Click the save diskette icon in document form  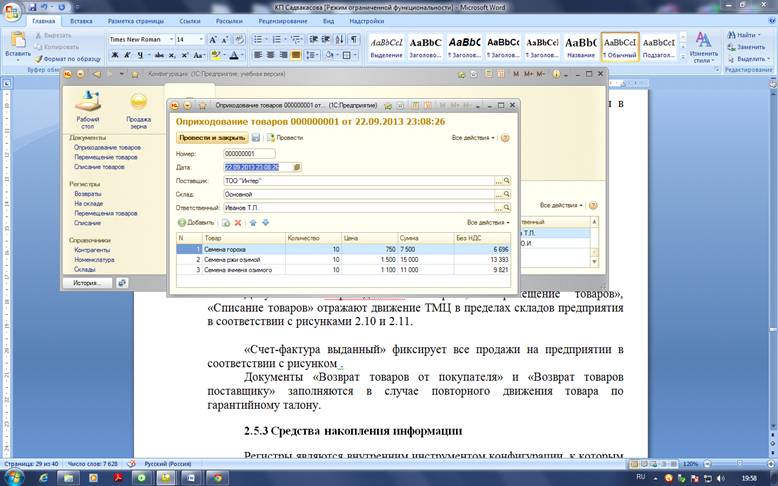[x=256, y=137]
